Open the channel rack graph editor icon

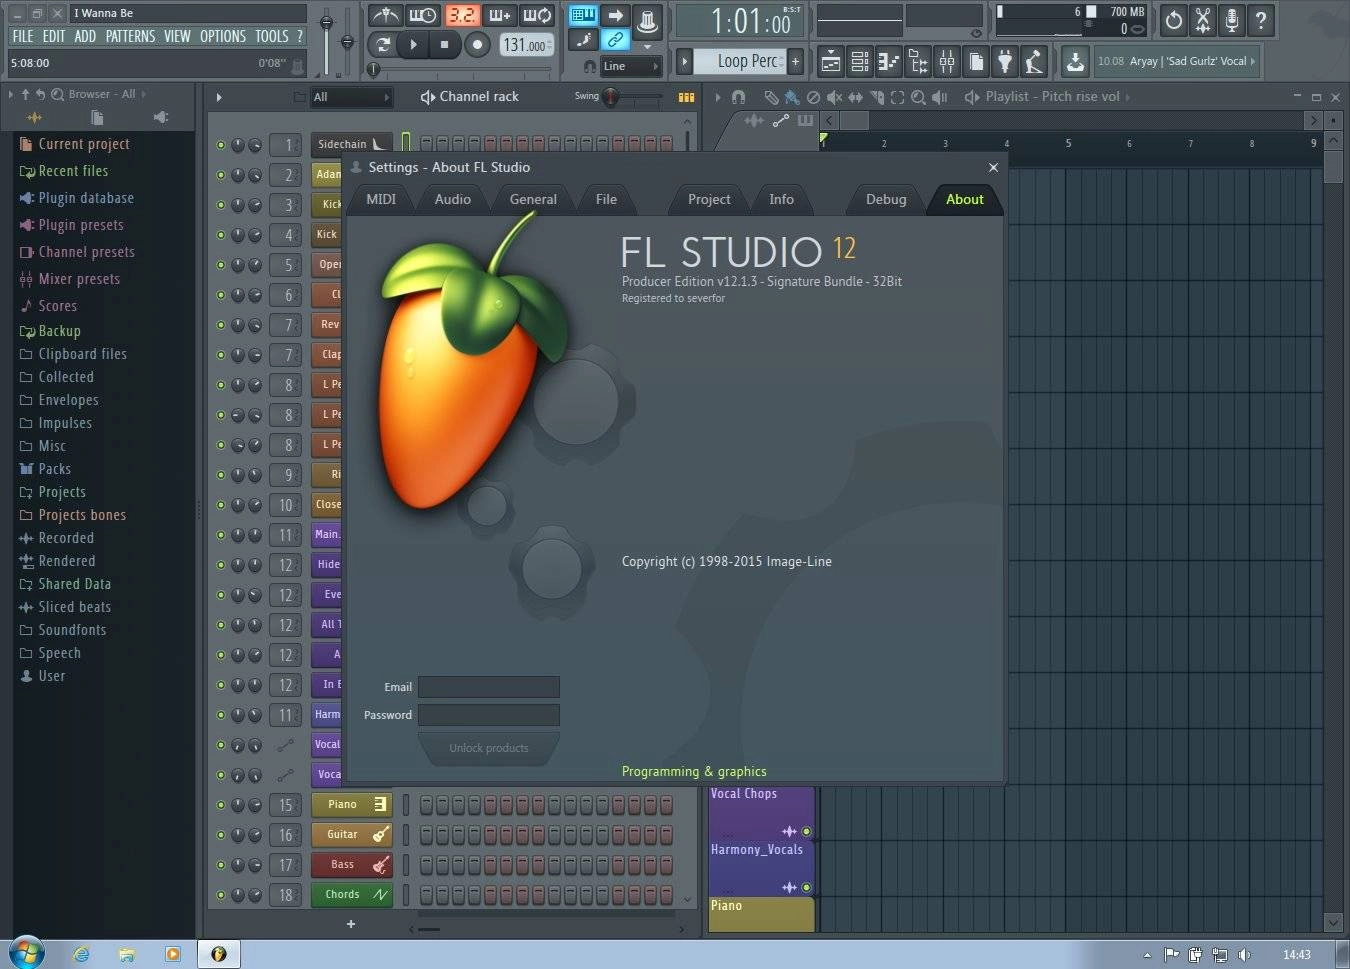(686, 97)
